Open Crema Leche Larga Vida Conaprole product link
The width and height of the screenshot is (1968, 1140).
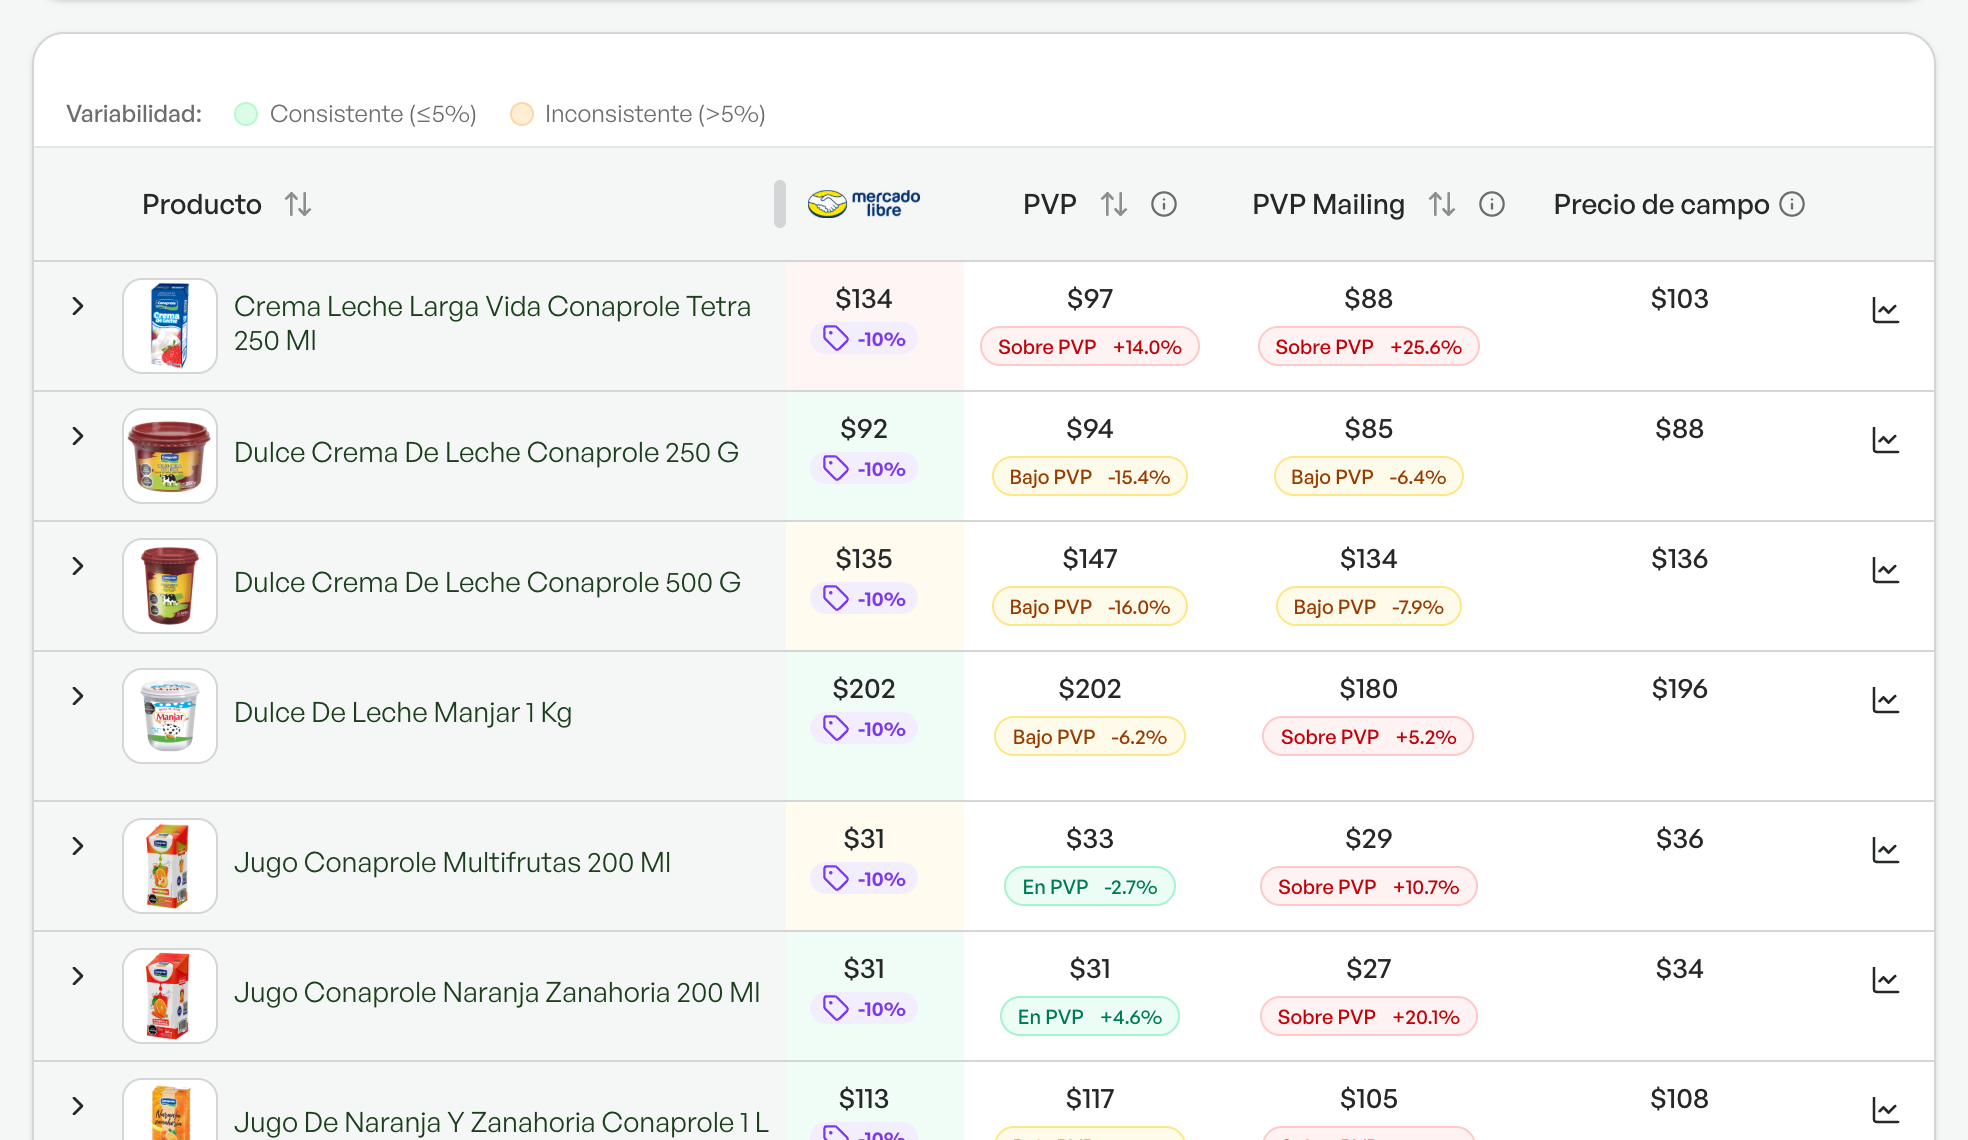pyautogui.click(x=492, y=323)
